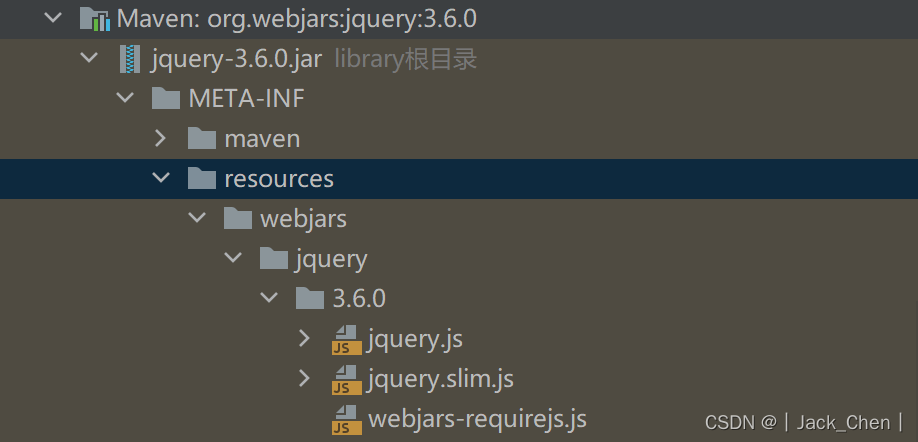Collapse the resources folder
This screenshot has height=442, width=918.
coord(161,177)
